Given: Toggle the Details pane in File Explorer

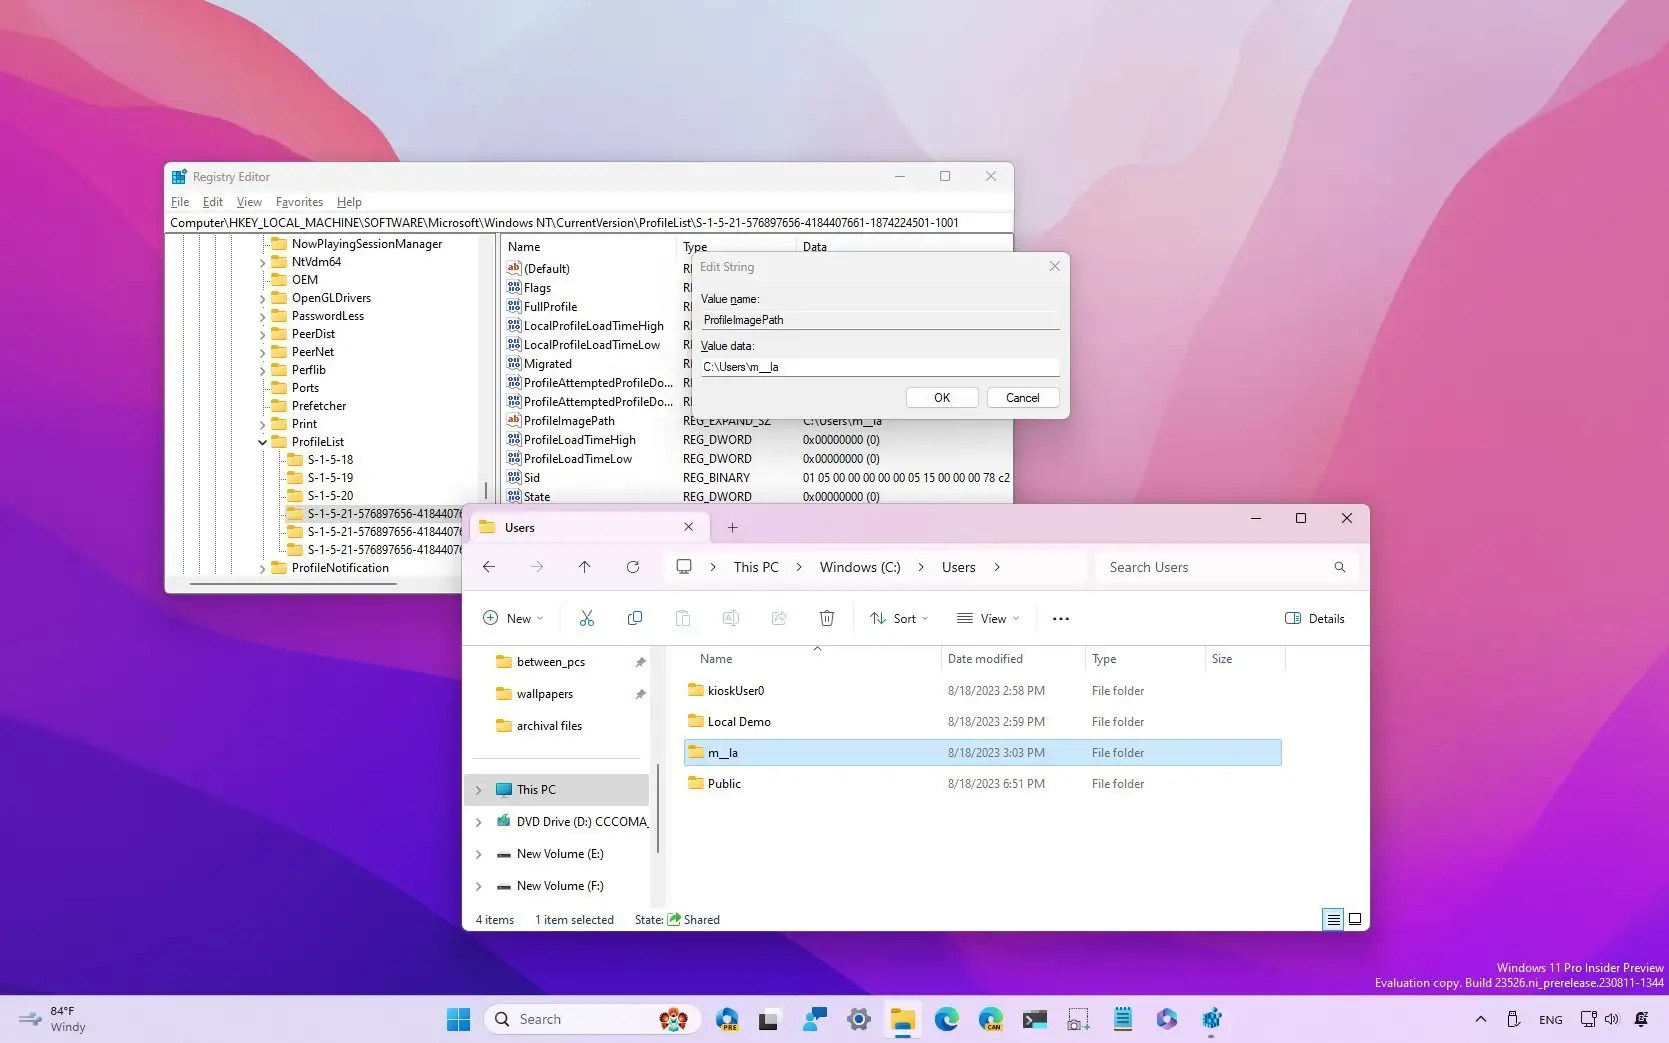Looking at the screenshot, I should (x=1314, y=618).
